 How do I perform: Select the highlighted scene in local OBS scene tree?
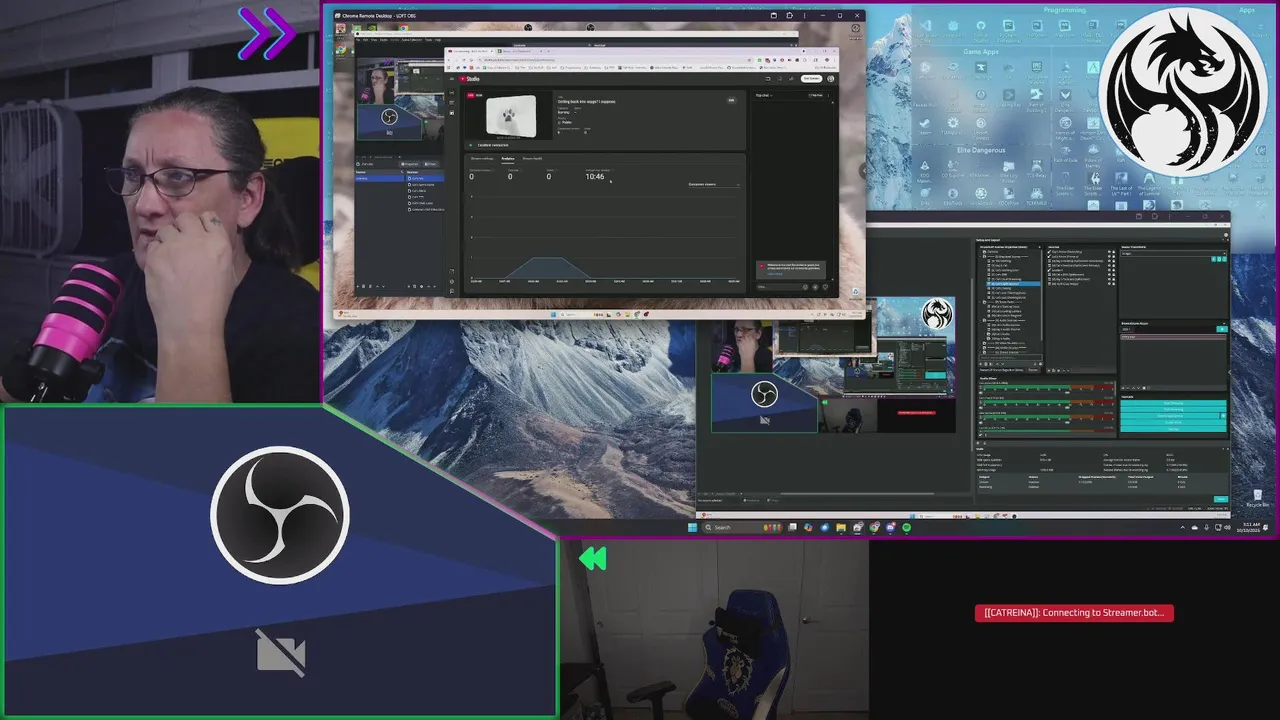pyautogui.click(x=1014, y=284)
